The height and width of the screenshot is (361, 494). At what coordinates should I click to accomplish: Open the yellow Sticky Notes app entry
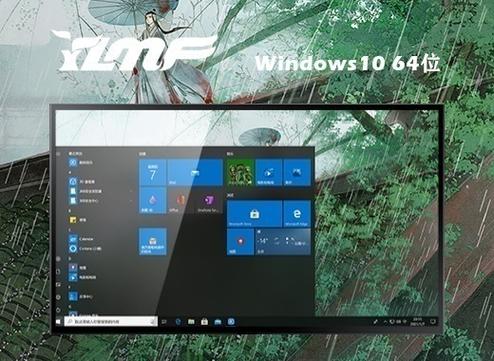pyautogui.click(x=78, y=220)
